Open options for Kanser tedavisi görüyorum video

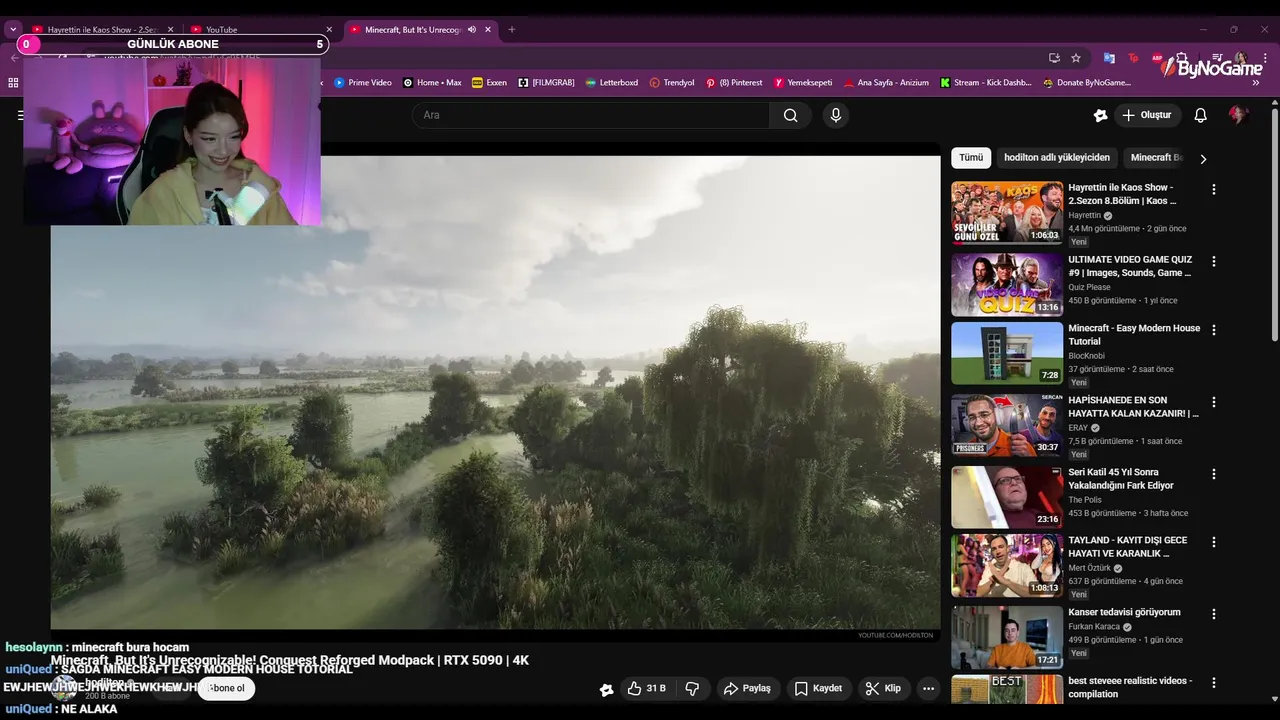[1214, 614]
